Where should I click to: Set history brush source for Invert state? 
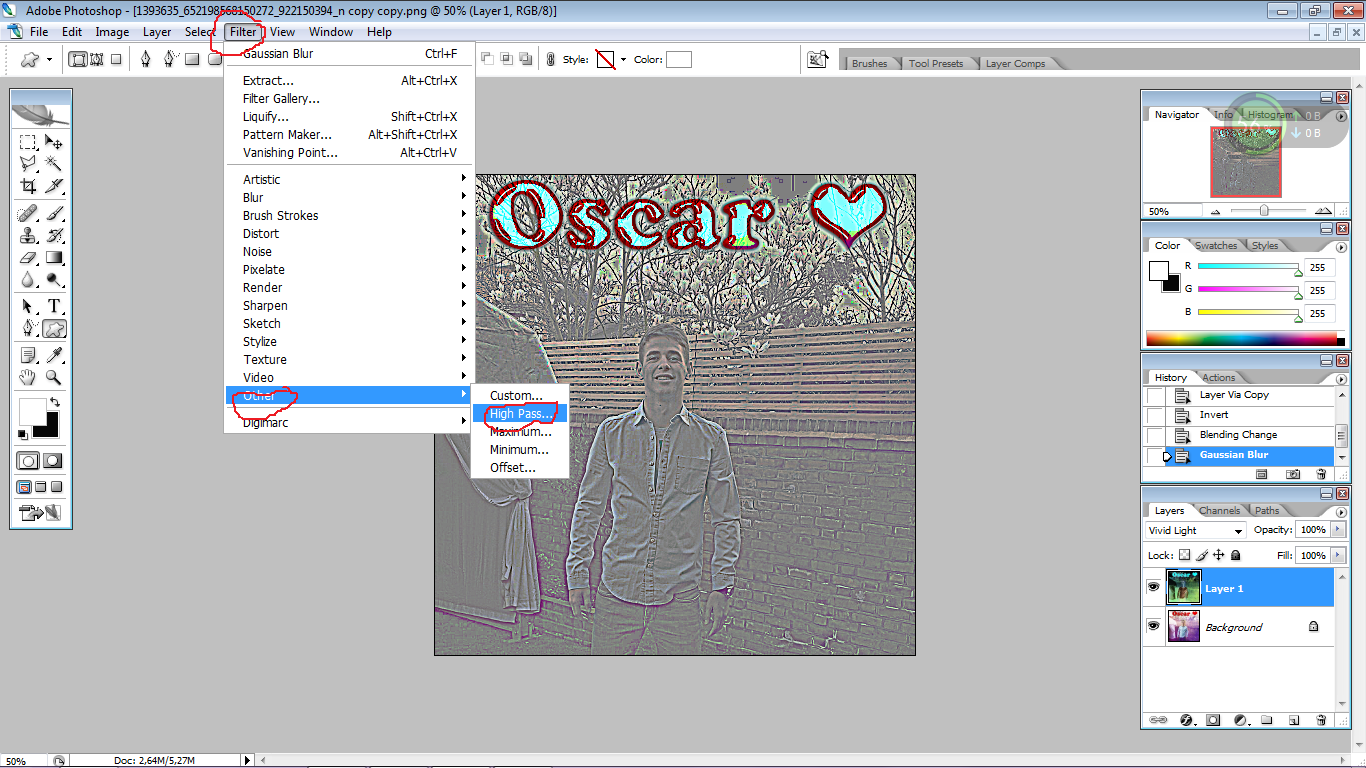click(1155, 415)
